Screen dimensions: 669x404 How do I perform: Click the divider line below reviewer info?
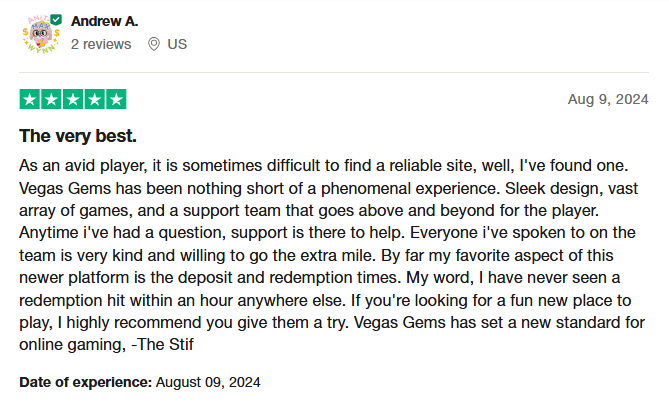click(x=334, y=73)
